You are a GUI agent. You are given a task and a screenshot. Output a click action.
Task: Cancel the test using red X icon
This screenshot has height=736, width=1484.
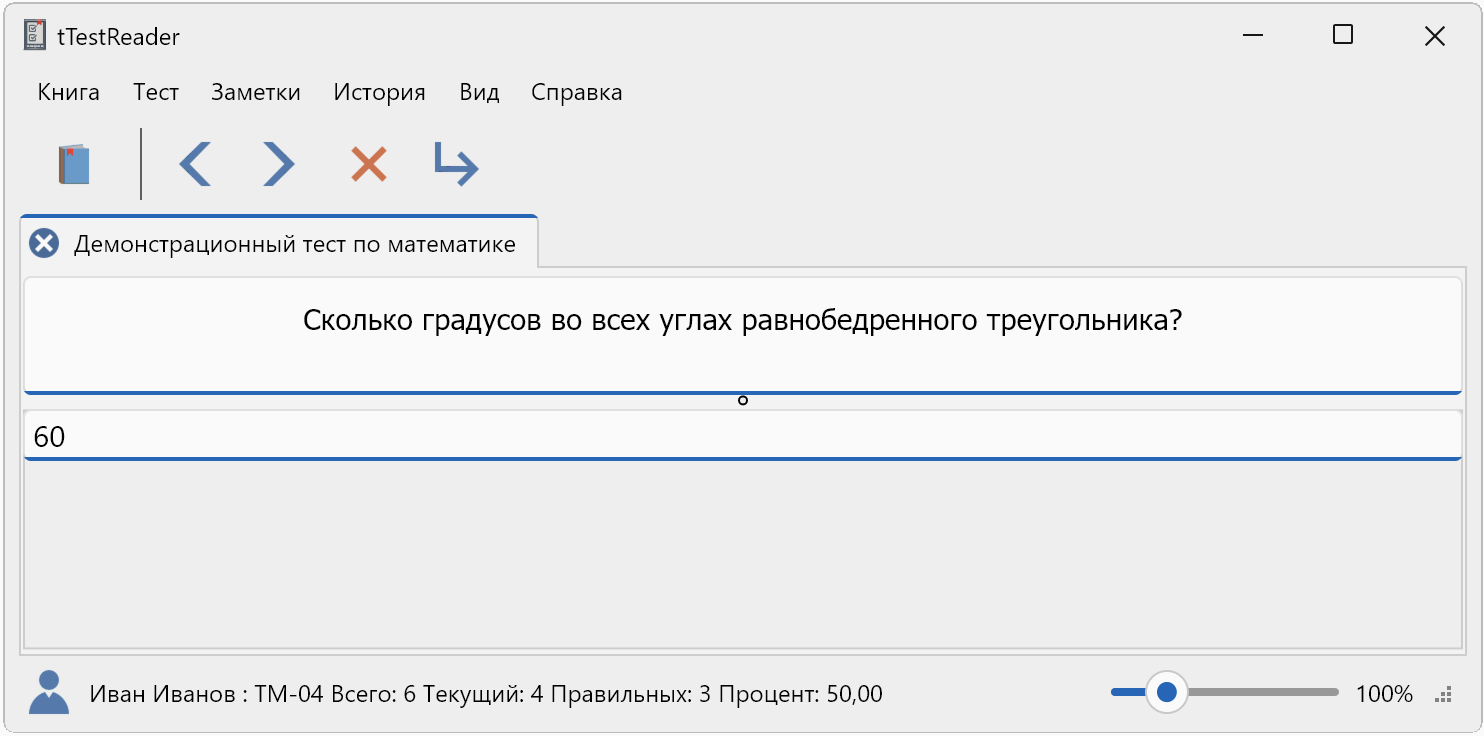pos(368,164)
